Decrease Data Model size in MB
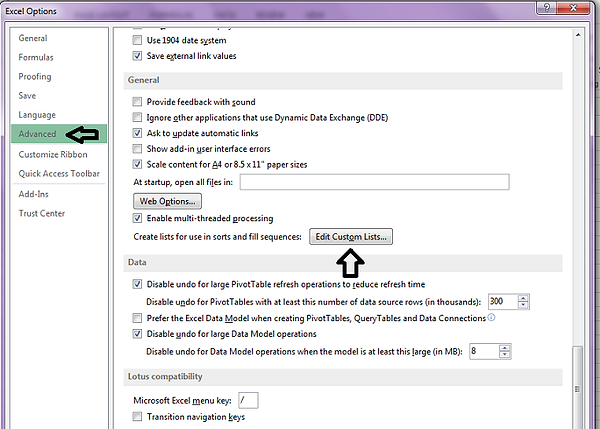Screen dimensions: 600x429 (x=505, y=355)
